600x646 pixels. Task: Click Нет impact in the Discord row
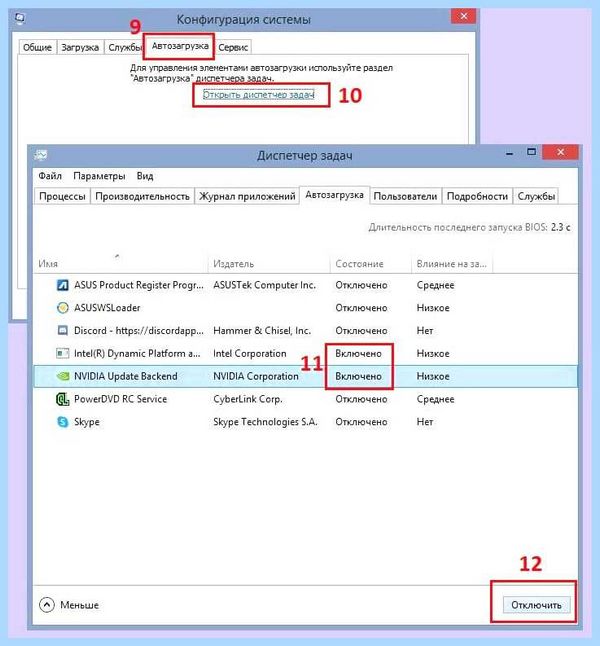click(x=425, y=331)
